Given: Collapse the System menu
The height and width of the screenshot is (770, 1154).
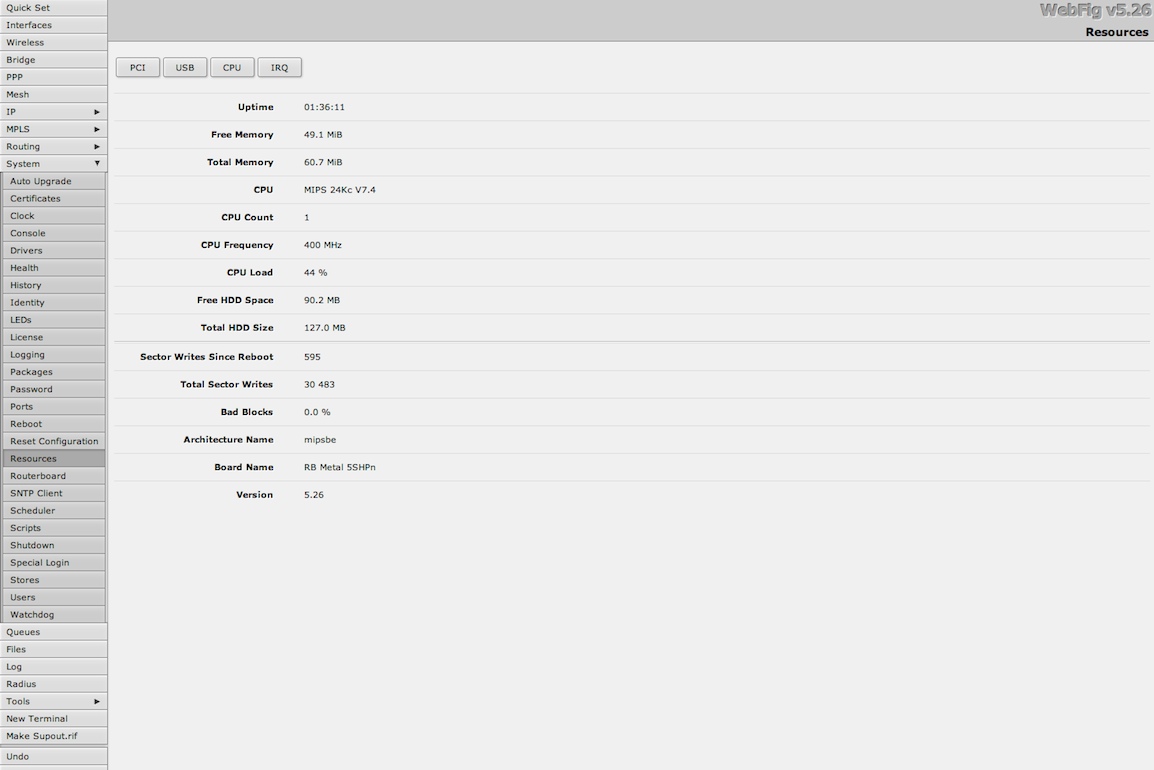Looking at the screenshot, I should pos(53,164).
